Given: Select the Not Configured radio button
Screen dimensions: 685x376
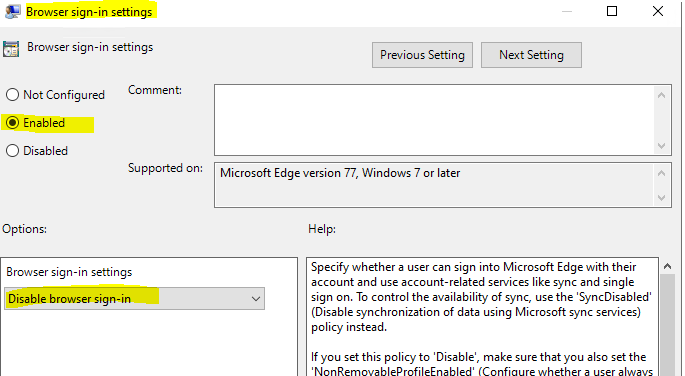Looking at the screenshot, I should tap(12, 95).
